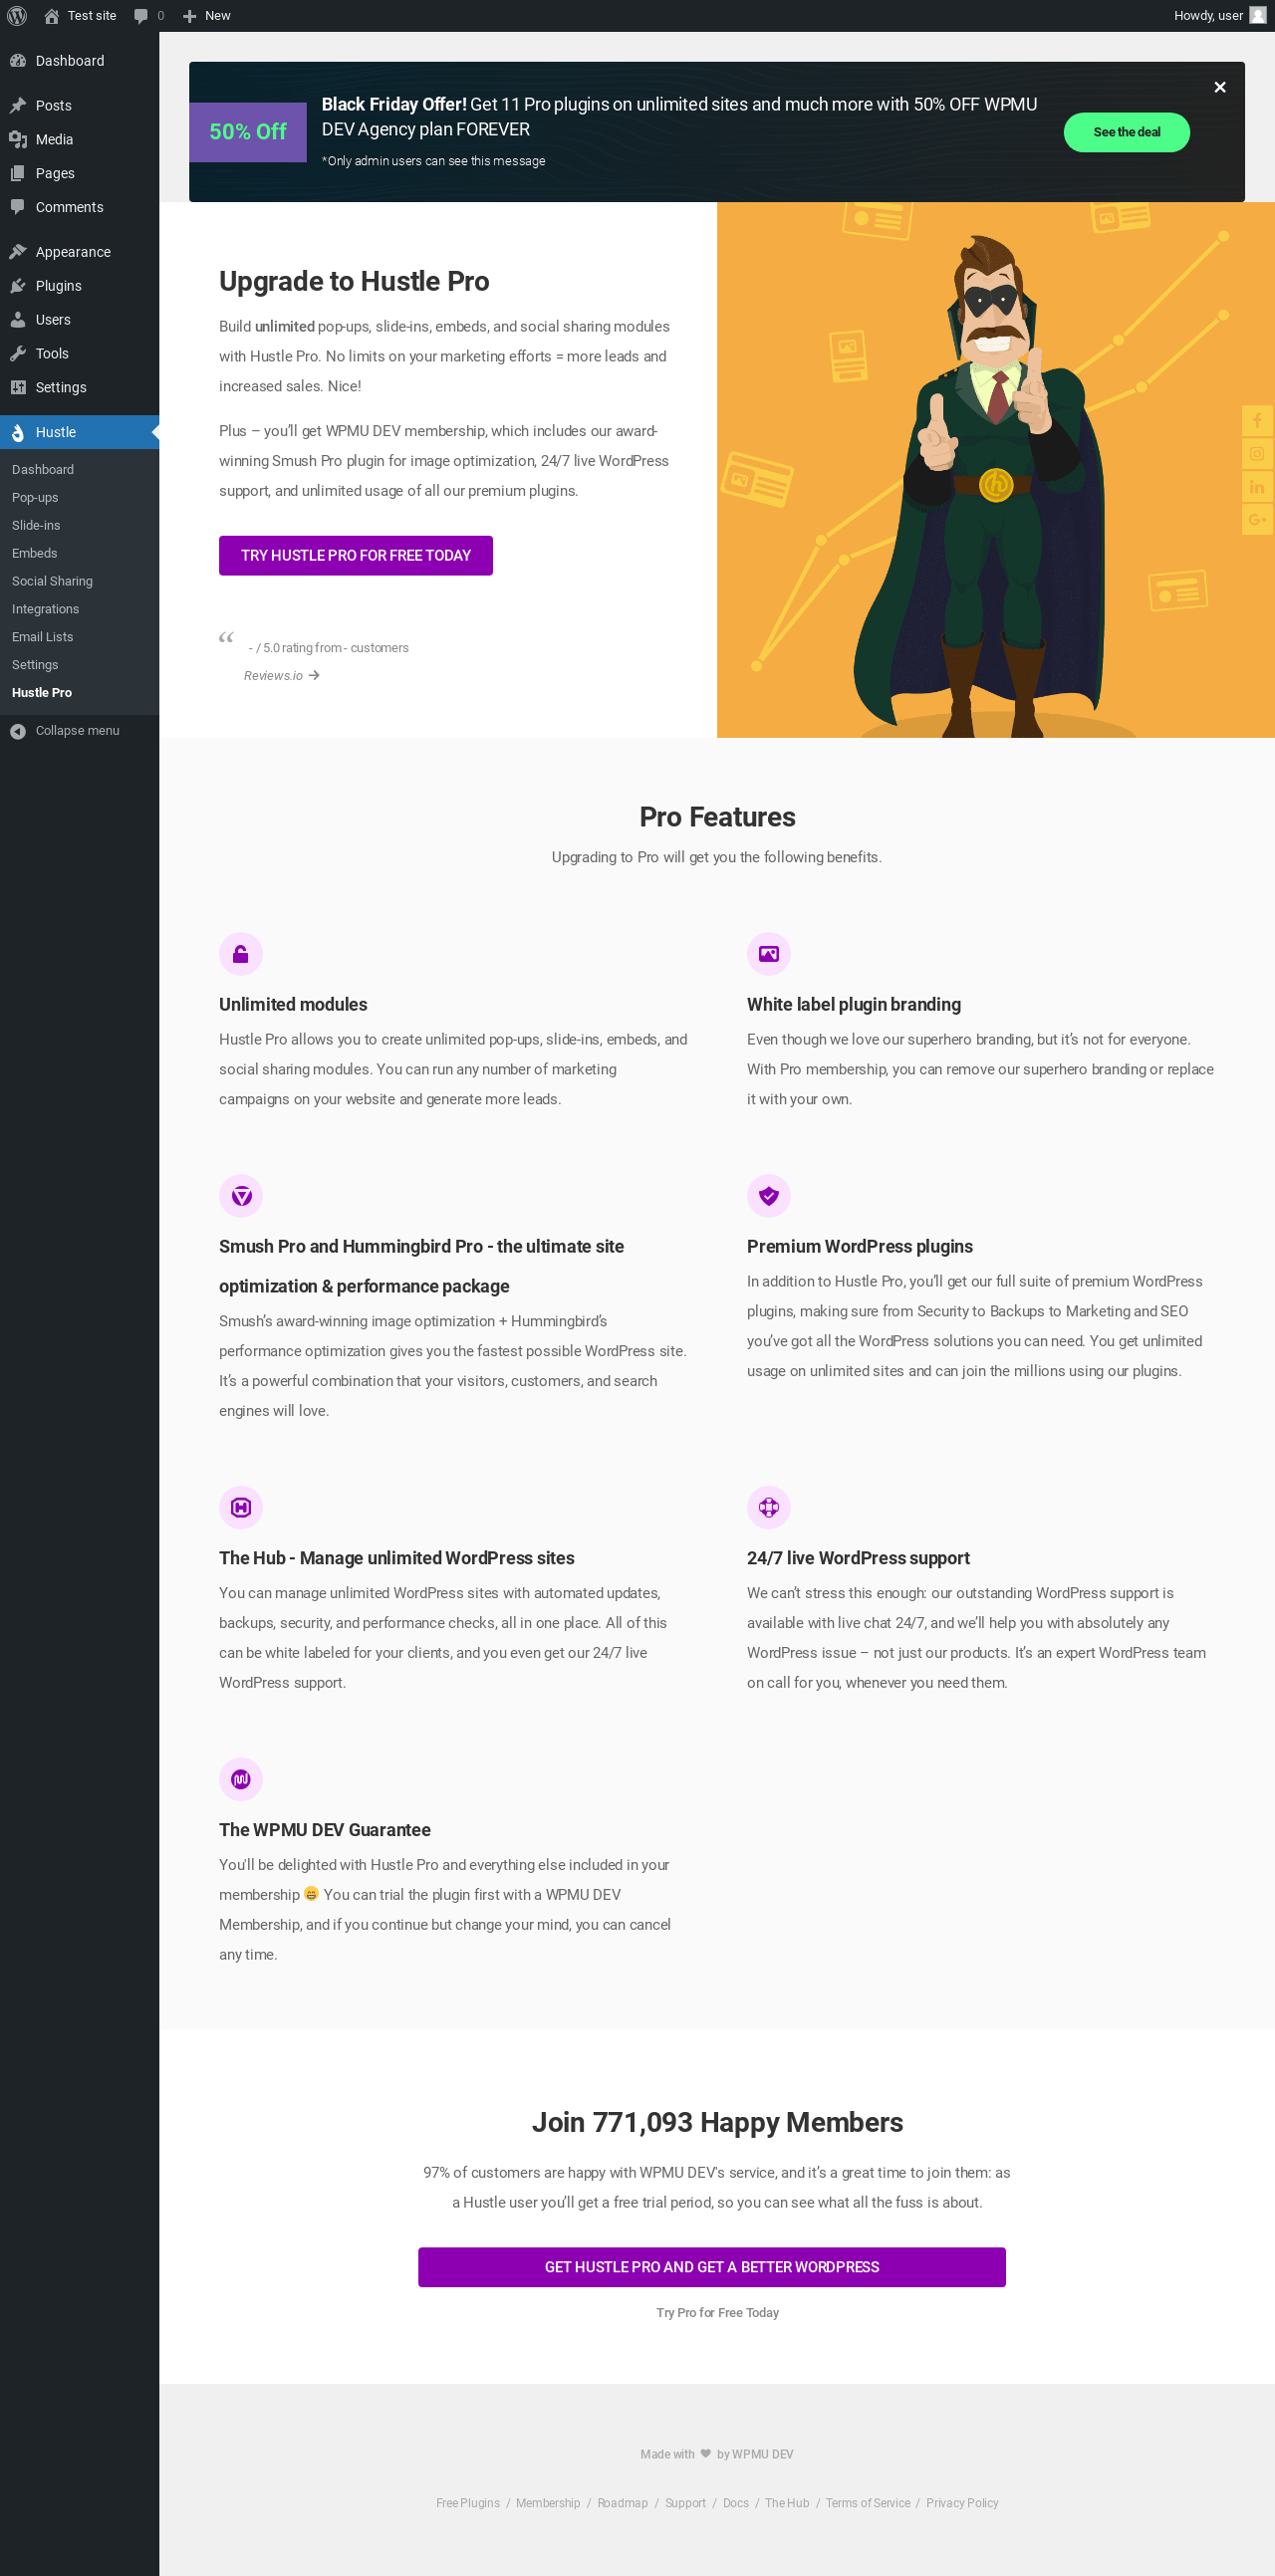Image resolution: width=1275 pixels, height=2576 pixels.
Task: Open the comments bubble icon in admin bar
Action: point(141,16)
